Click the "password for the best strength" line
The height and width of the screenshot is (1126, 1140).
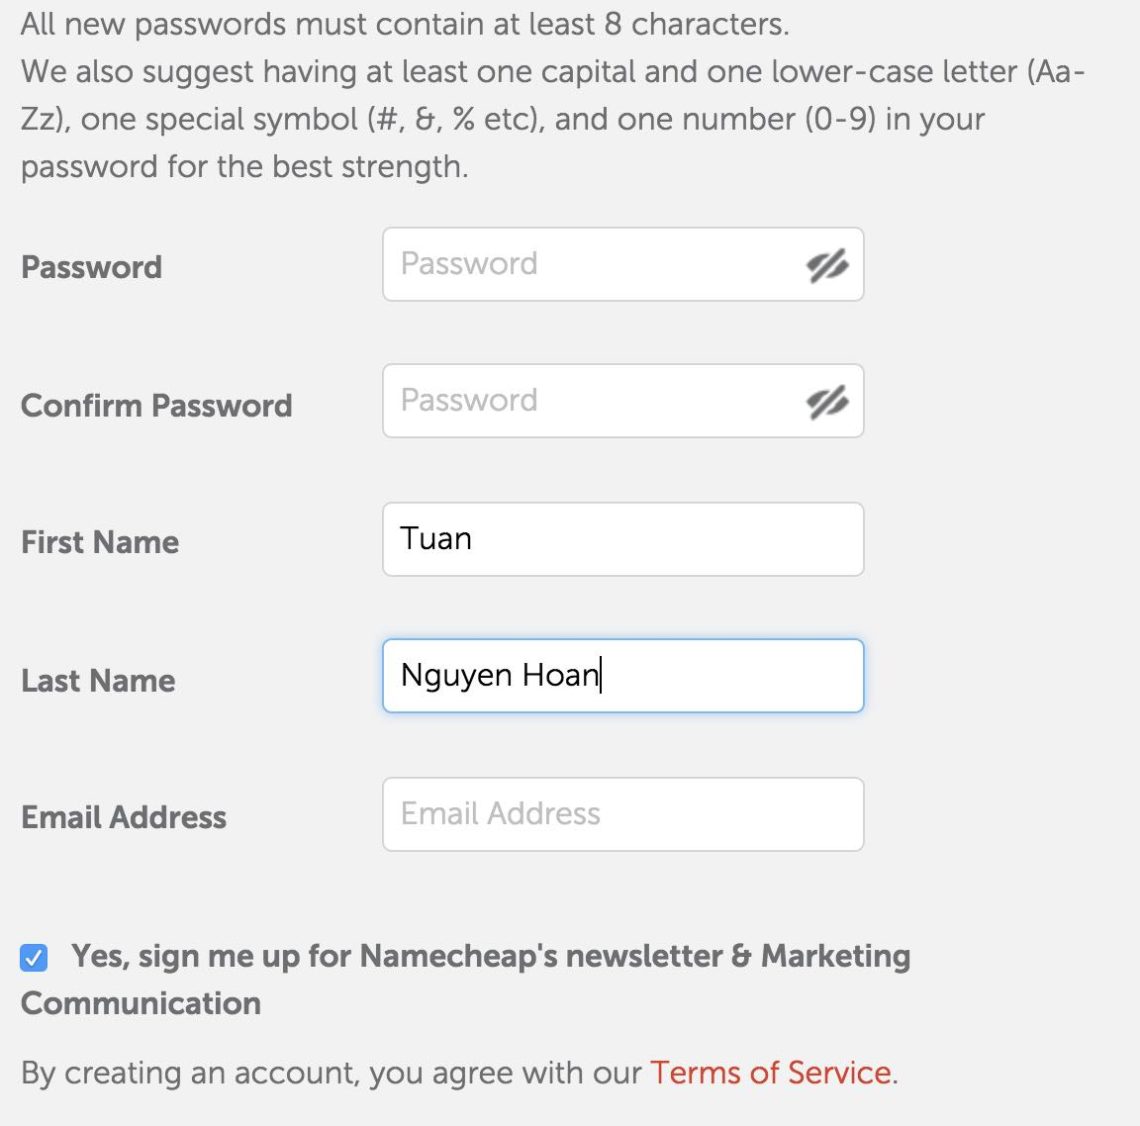coord(244,166)
